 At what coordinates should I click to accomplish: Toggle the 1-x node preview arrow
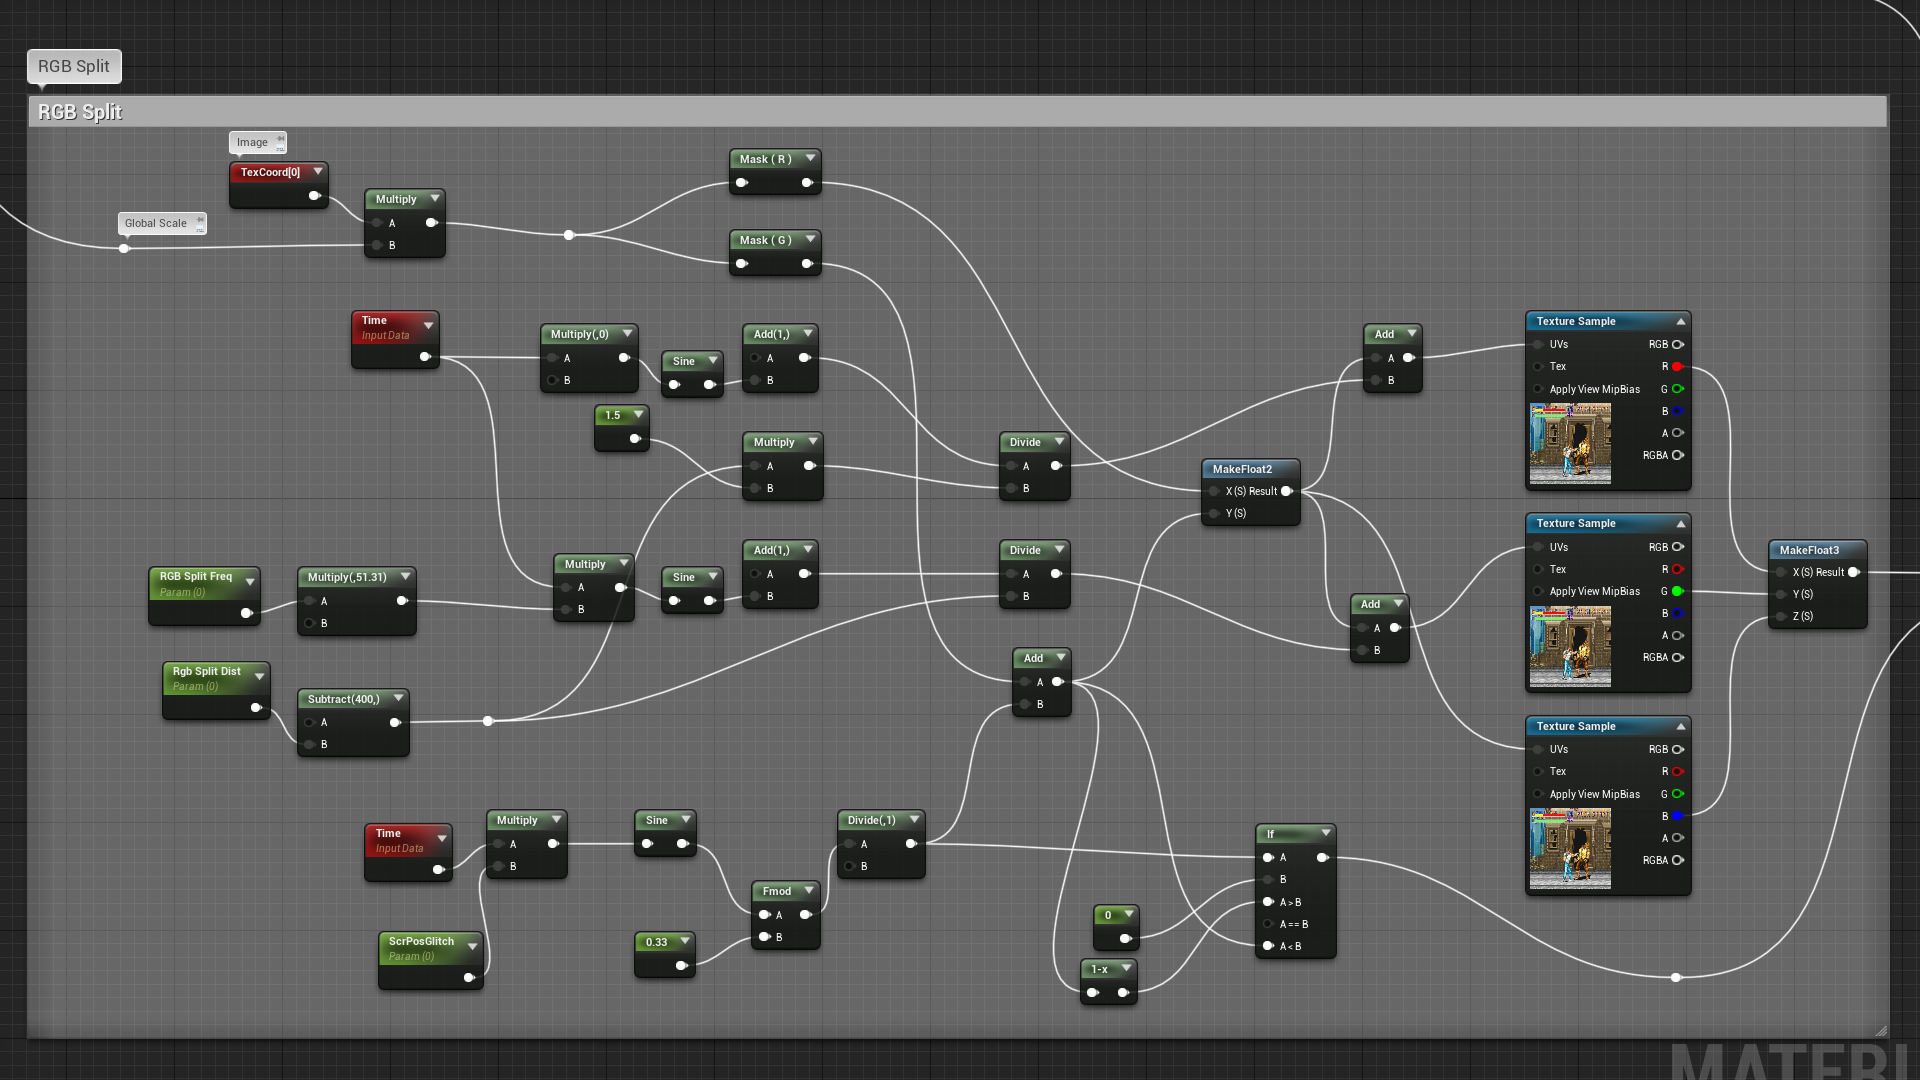coord(1126,968)
